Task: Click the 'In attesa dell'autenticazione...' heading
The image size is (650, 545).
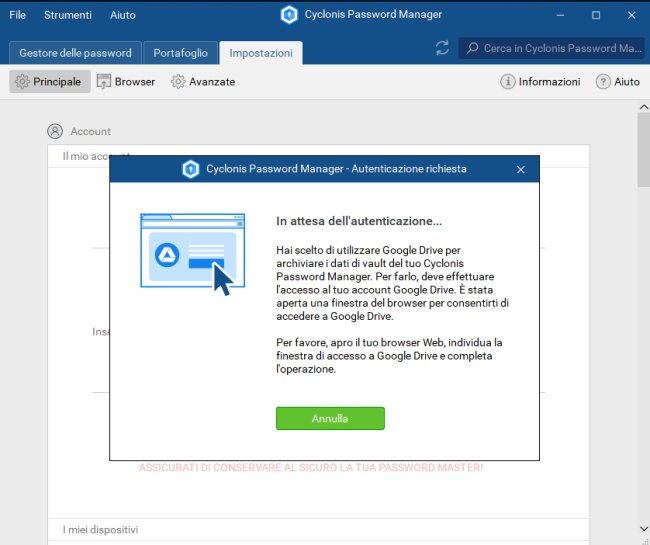Action: click(359, 221)
